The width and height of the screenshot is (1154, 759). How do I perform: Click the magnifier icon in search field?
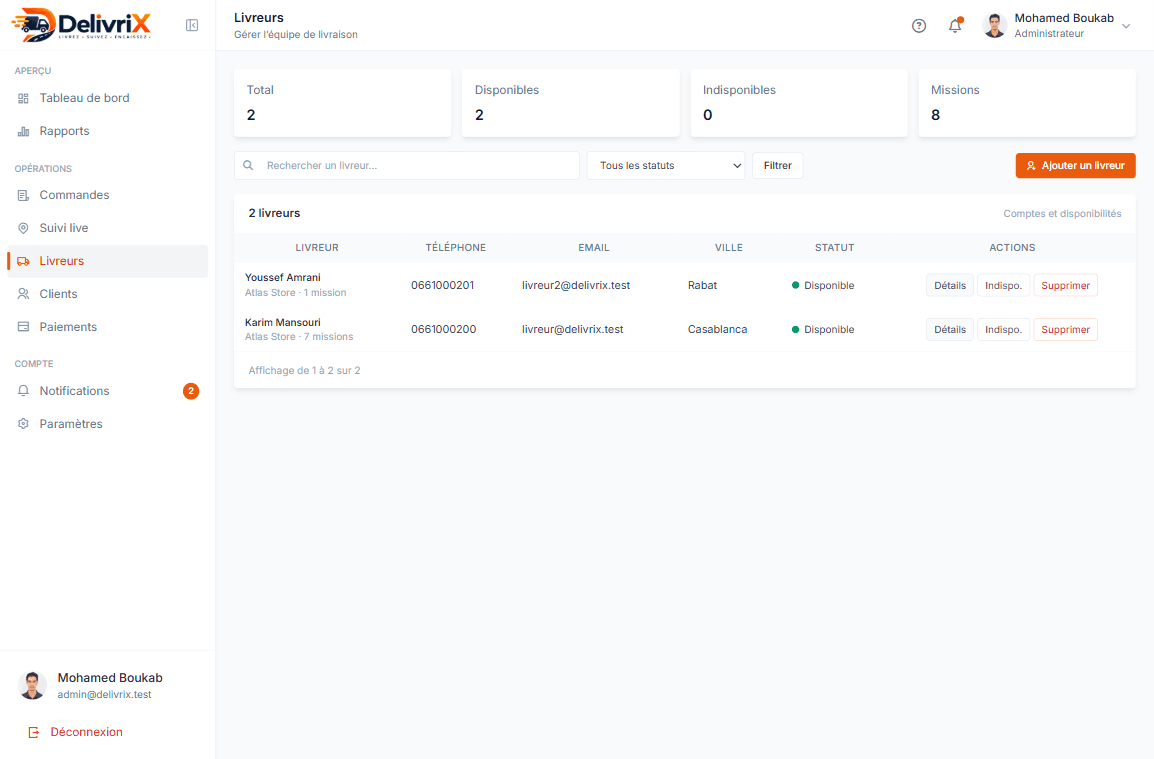click(x=249, y=166)
